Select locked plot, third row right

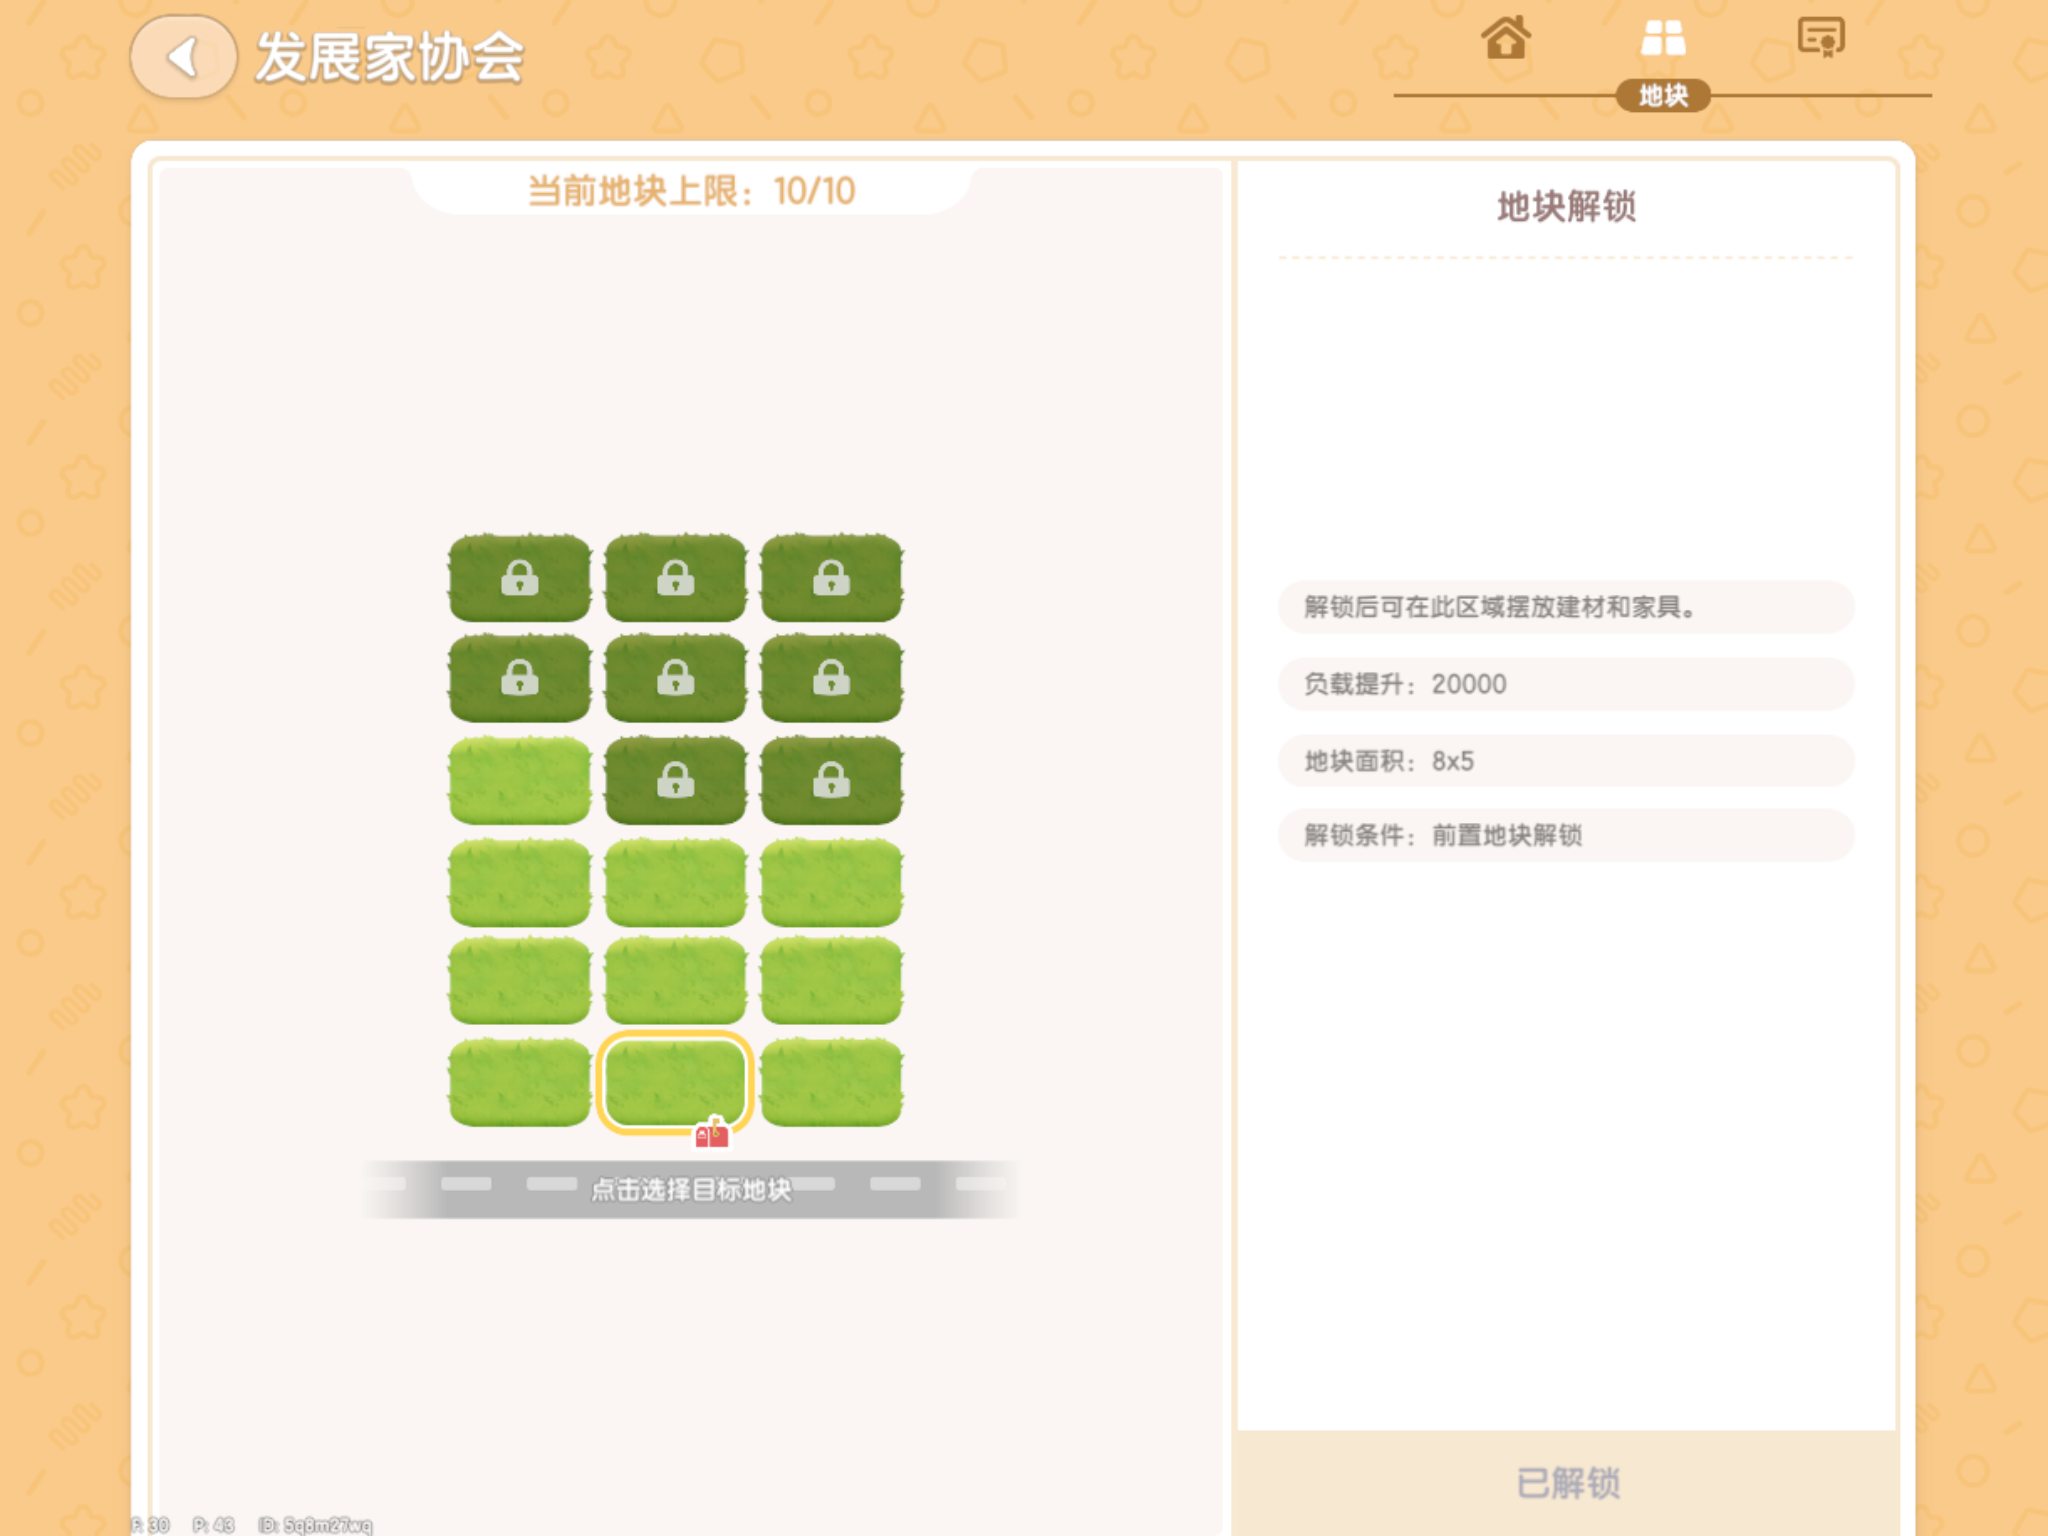pos(831,780)
